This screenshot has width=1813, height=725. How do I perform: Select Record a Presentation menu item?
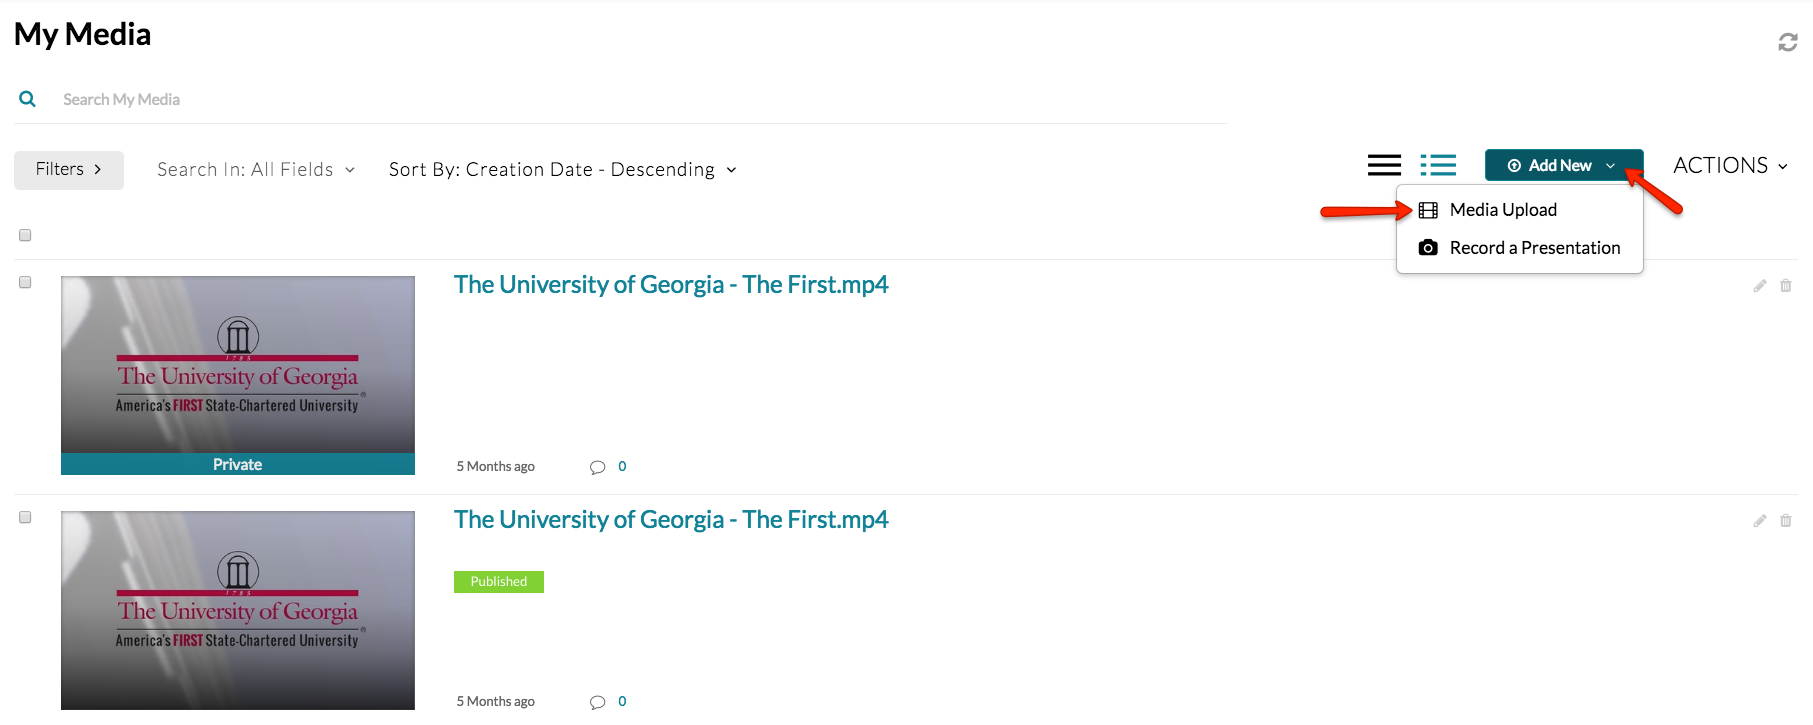pos(1534,248)
